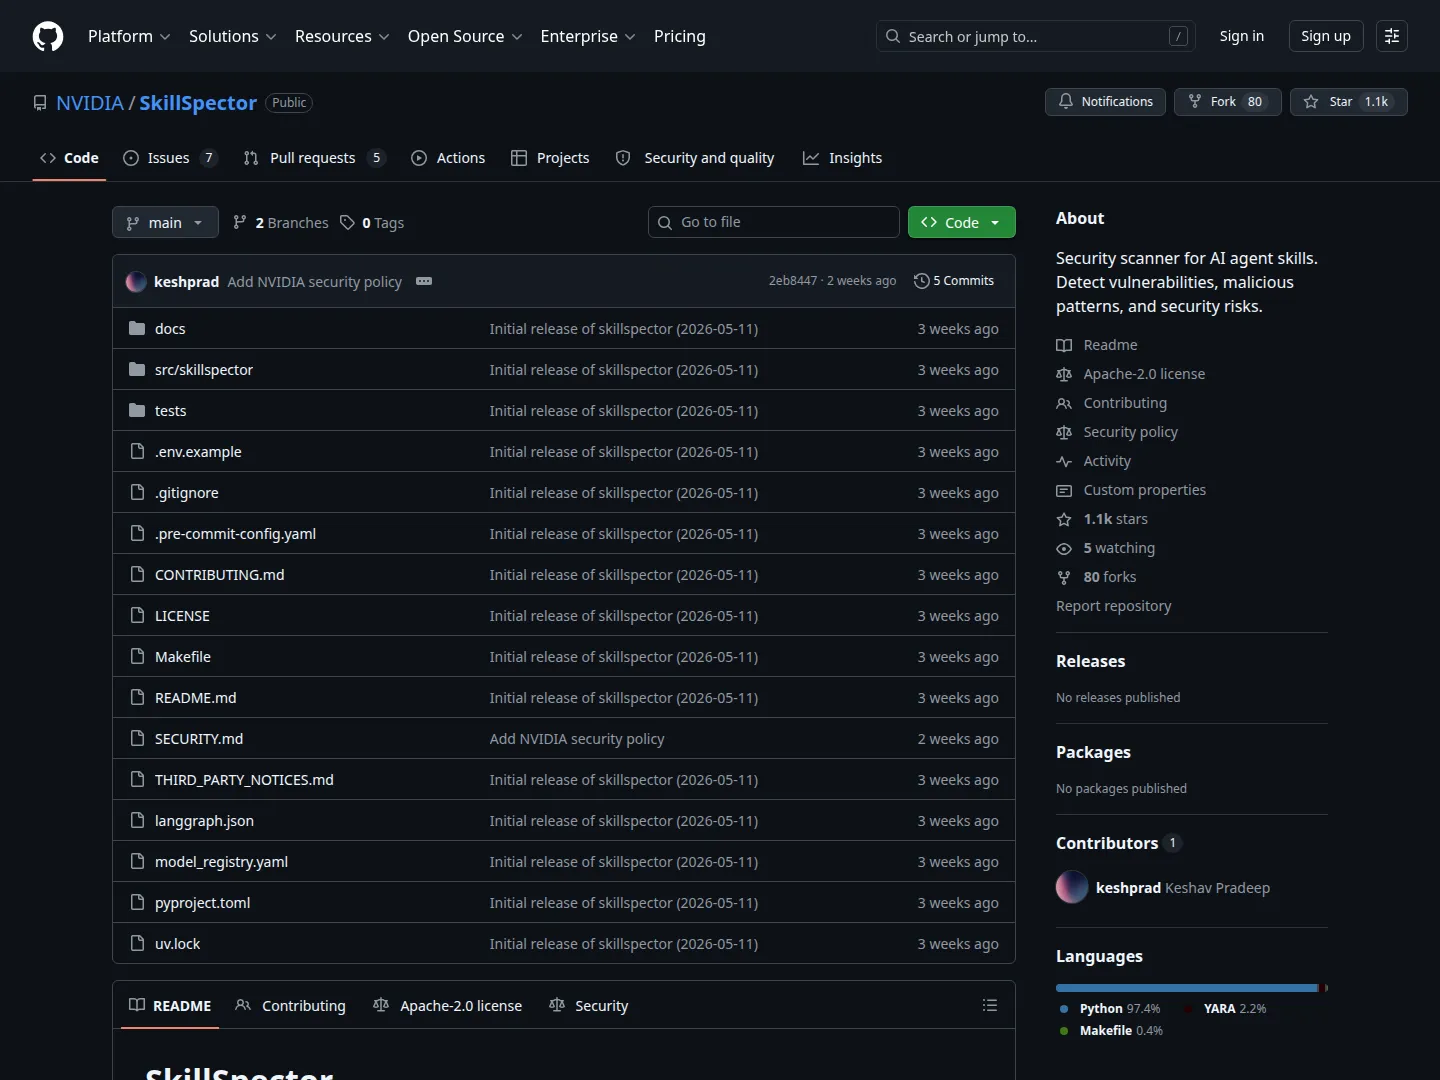Click the keshprad avatar in commit bar
The image size is (1440, 1080).
tap(136, 282)
